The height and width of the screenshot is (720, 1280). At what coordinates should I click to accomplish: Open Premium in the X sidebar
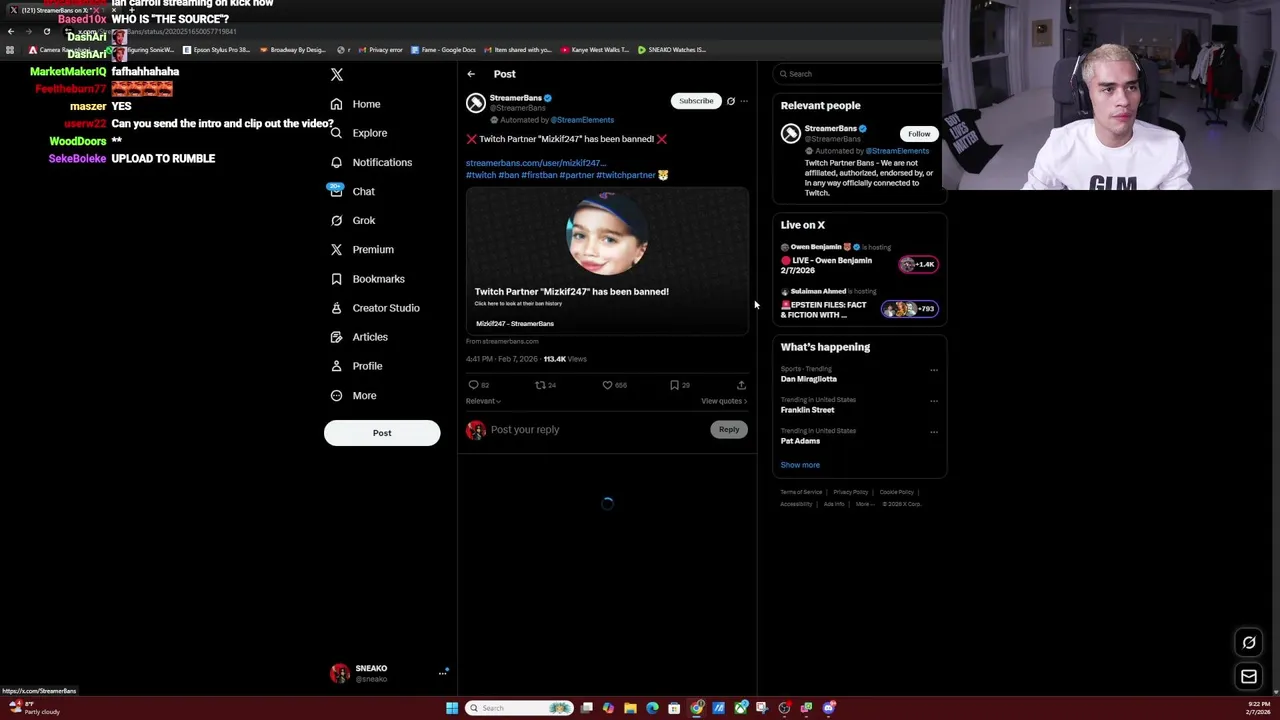[361, 249]
